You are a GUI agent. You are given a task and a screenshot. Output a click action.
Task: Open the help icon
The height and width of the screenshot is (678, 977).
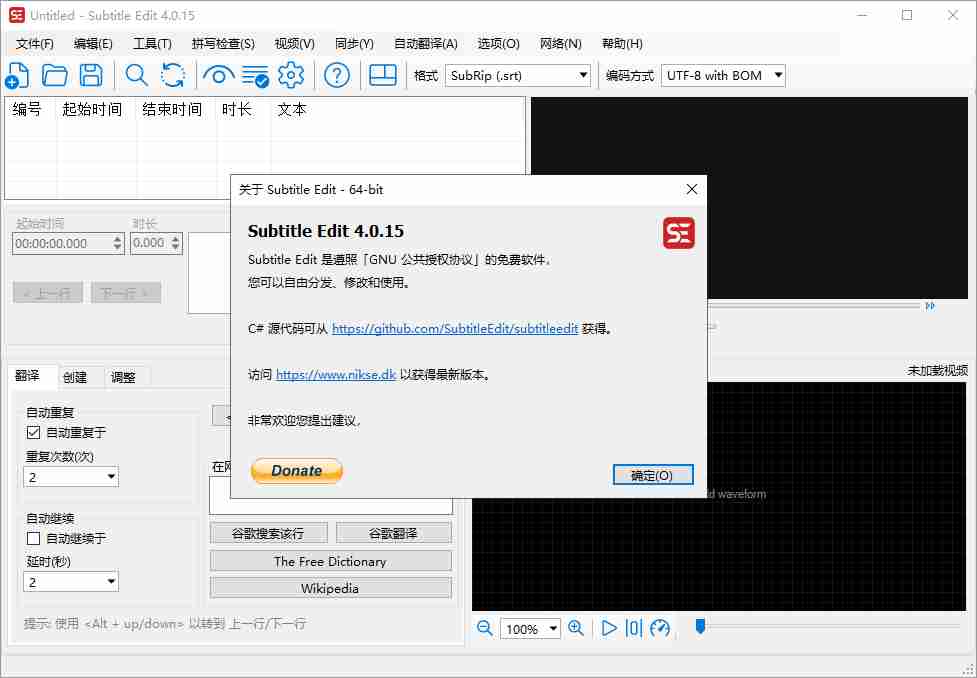pos(337,75)
